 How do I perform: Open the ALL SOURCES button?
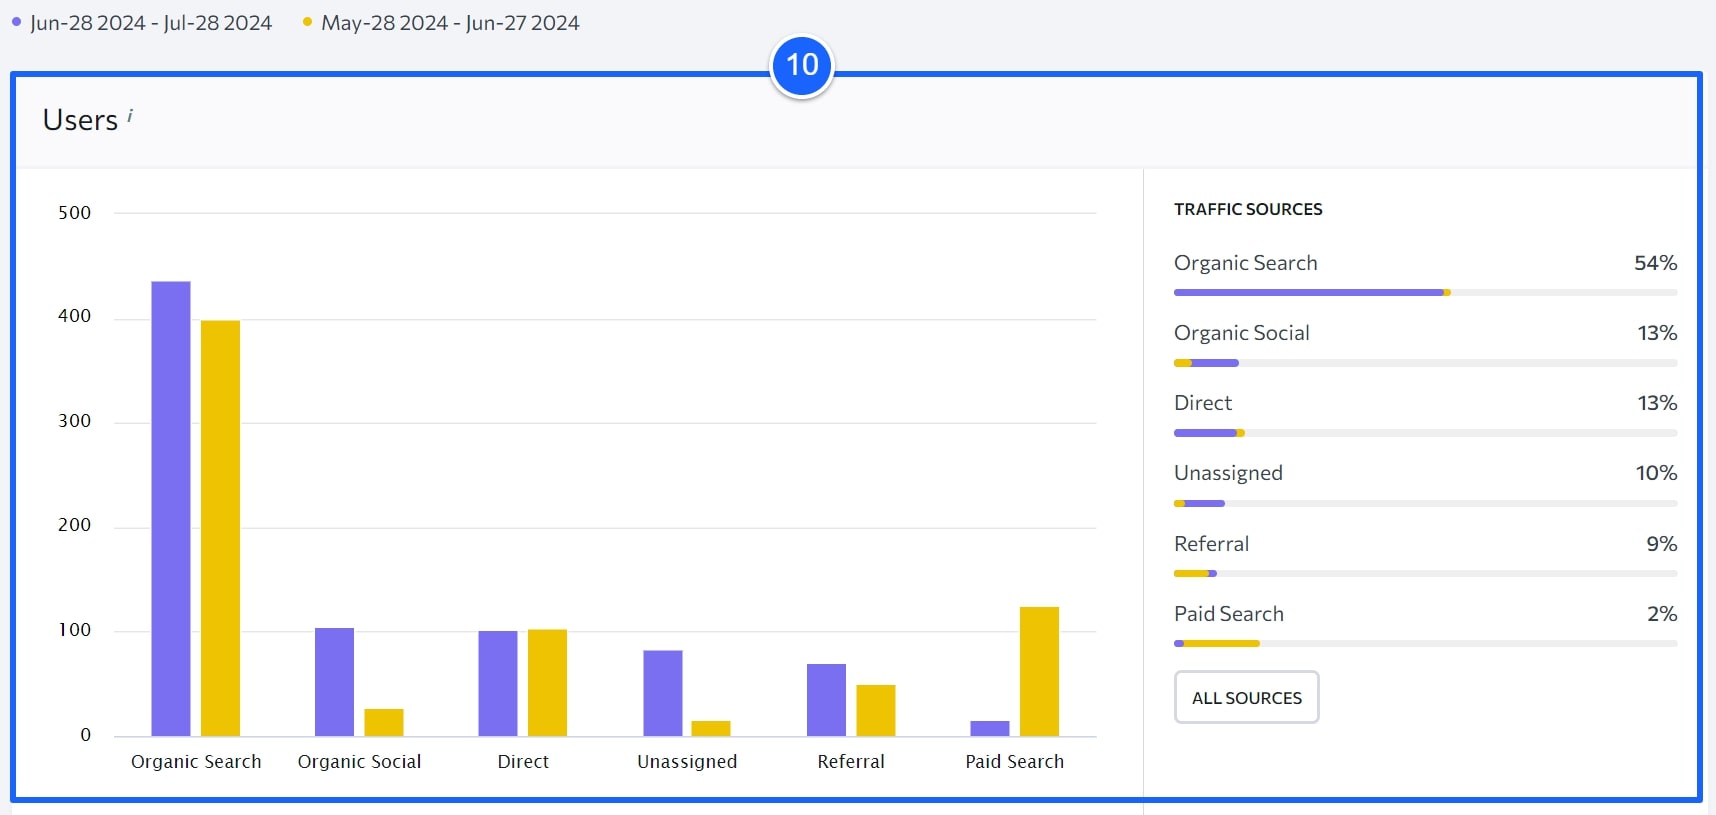(x=1246, y=697)
